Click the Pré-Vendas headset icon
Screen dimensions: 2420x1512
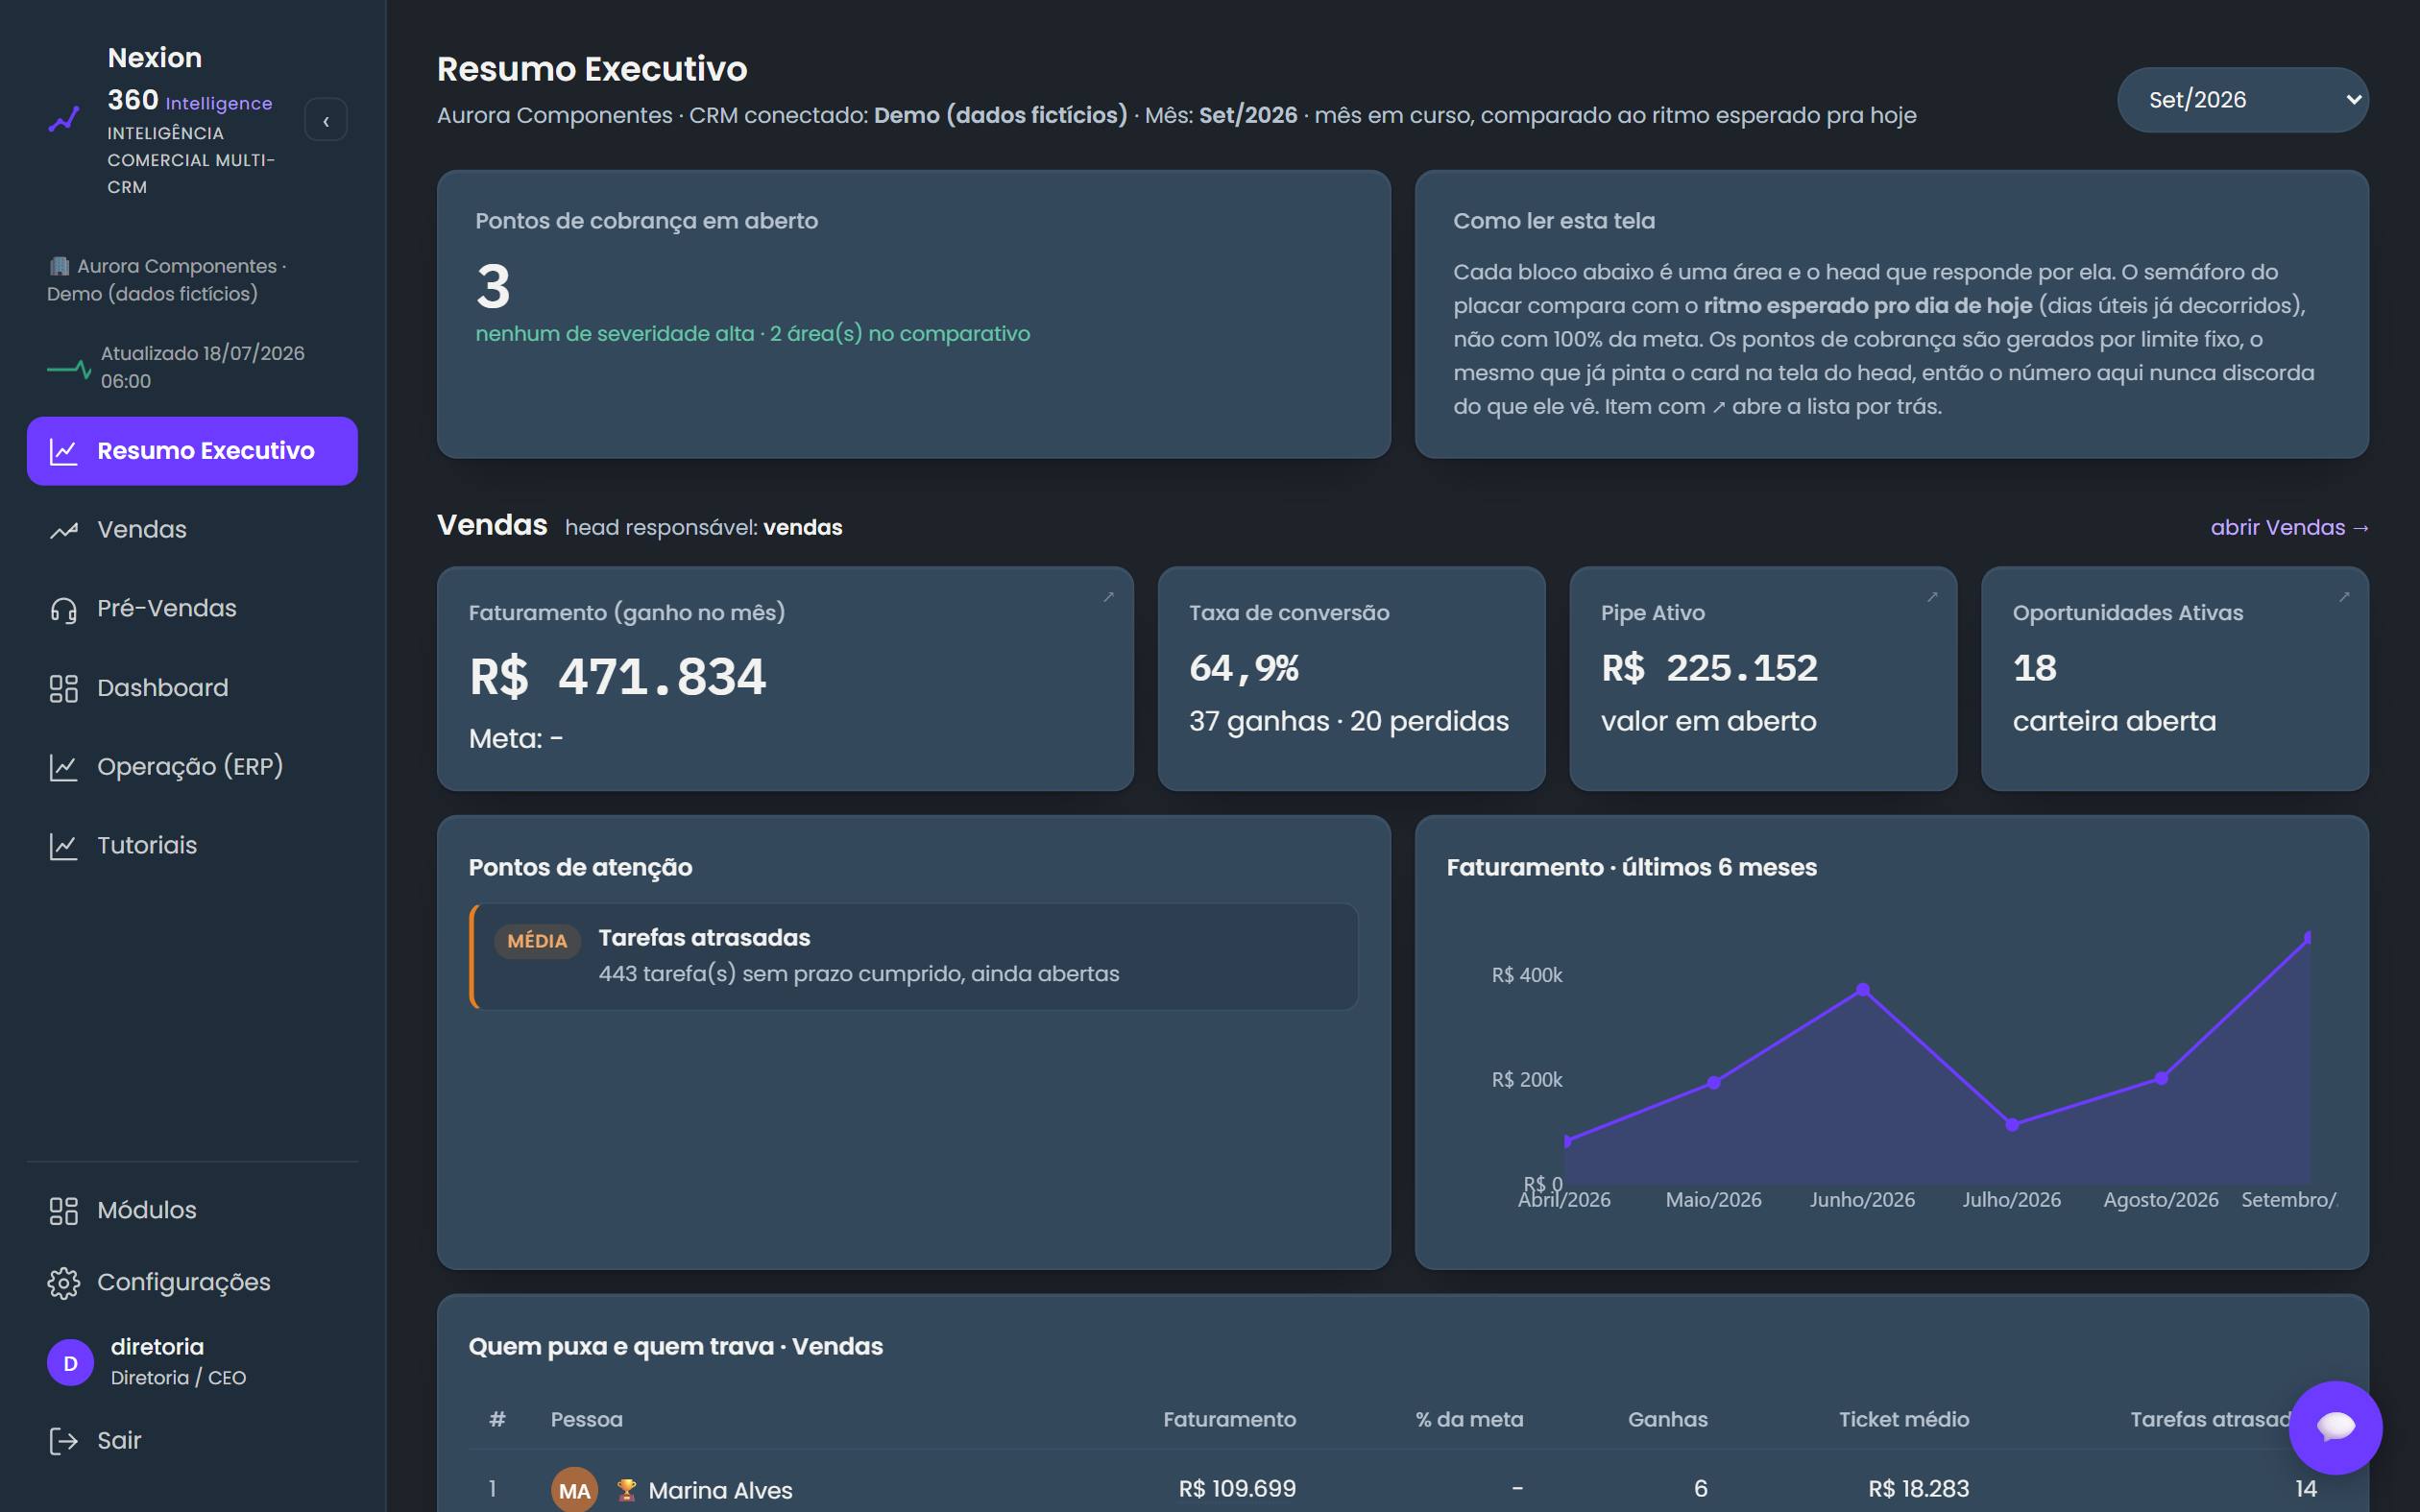click(64, 609)
